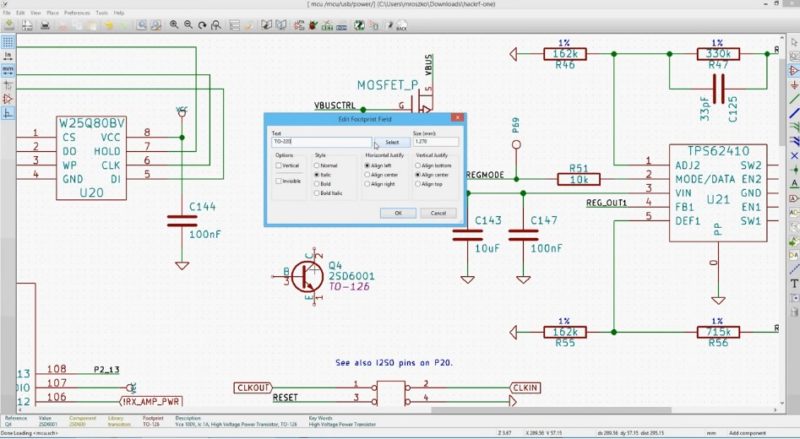
Task: Click the MOSFET_P component label
Action: [388, 85]
